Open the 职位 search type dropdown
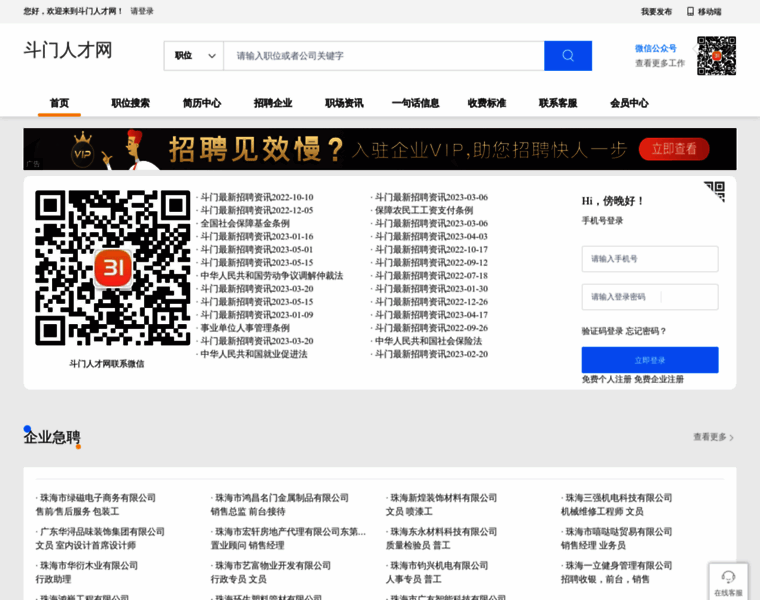Image resolution: width=760 pixels, height=600 pixels. point(194,56)
